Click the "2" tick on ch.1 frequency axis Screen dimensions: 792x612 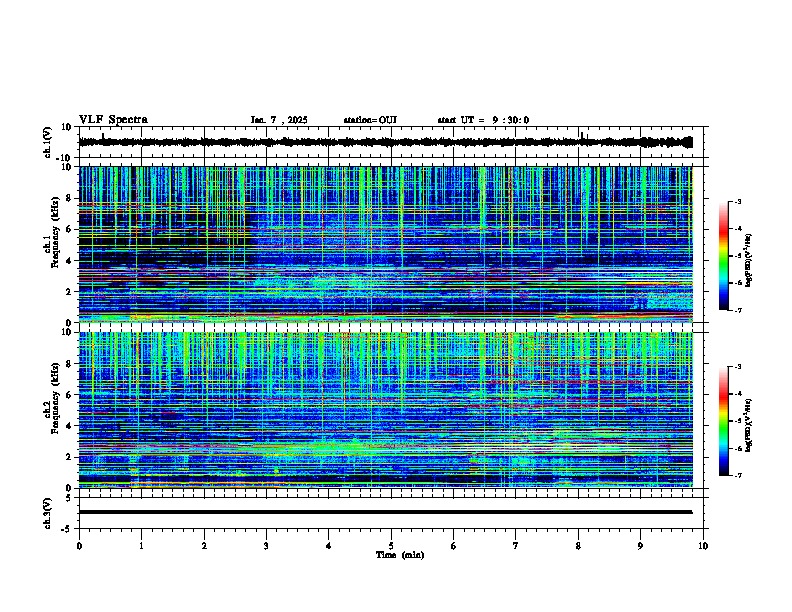tap(70, 292)
